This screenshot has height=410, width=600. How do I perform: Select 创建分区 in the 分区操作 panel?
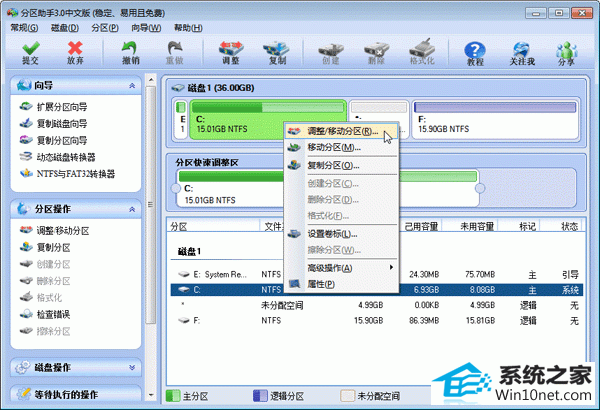click(x=45, y=264)
